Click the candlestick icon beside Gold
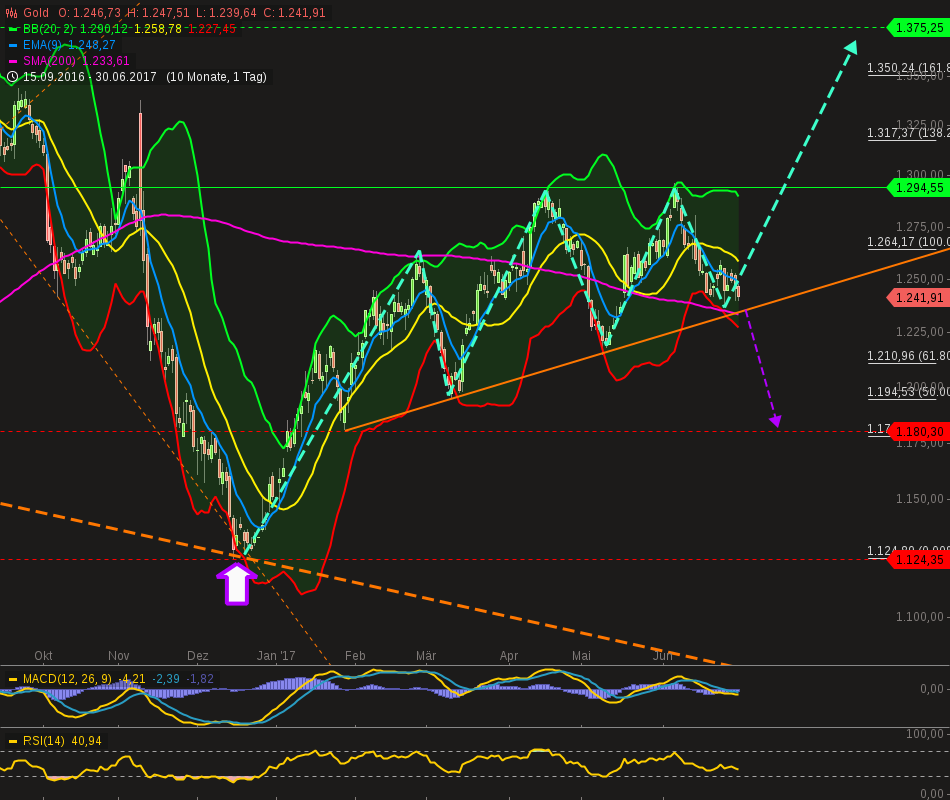The width and height of the screenshot is (950, 800). (12, 13)
